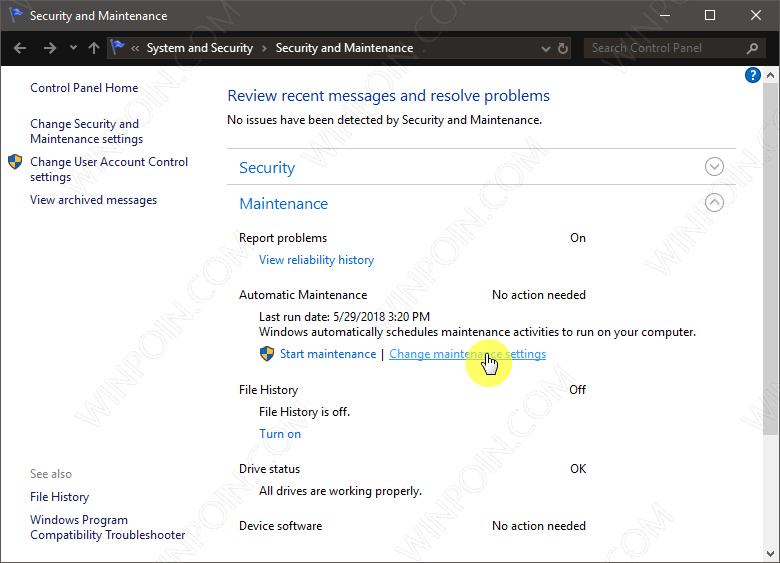780x563 pixels.
Task: Click Start maintenance link
Action: [328, 354]
